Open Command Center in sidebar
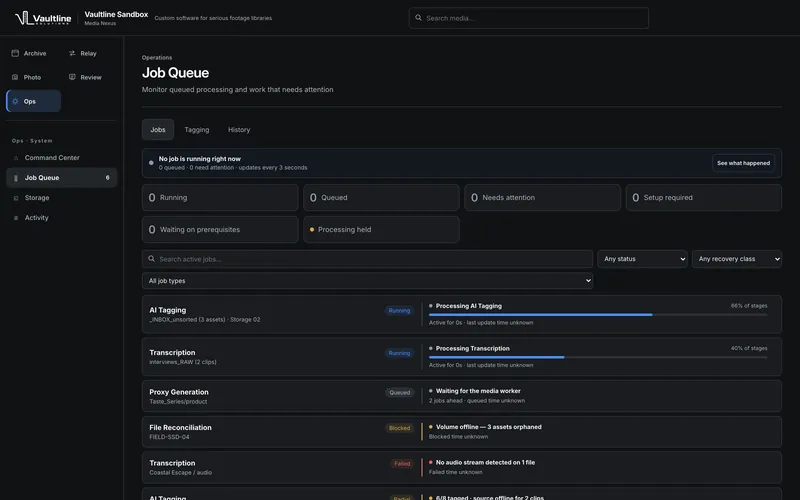This screenshot has height=500, width=800. tap(62, 158)
